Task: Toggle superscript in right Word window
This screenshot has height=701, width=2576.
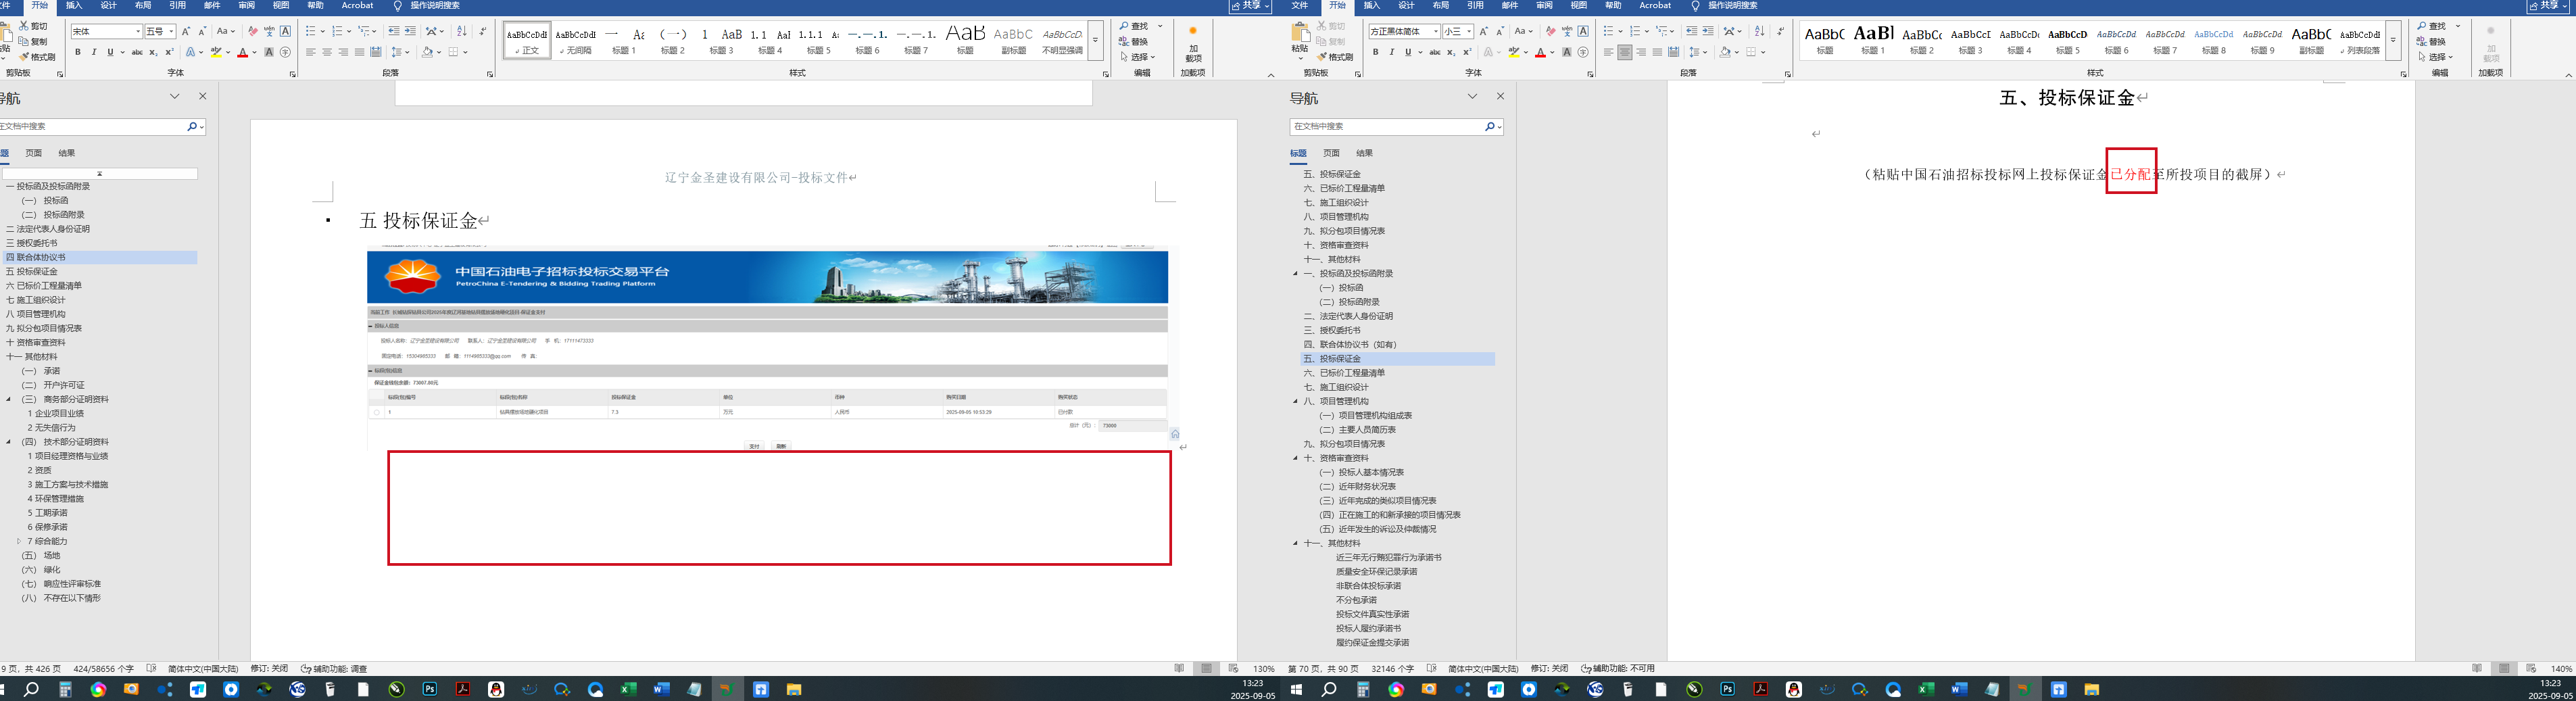Action: coord(1467,52)
